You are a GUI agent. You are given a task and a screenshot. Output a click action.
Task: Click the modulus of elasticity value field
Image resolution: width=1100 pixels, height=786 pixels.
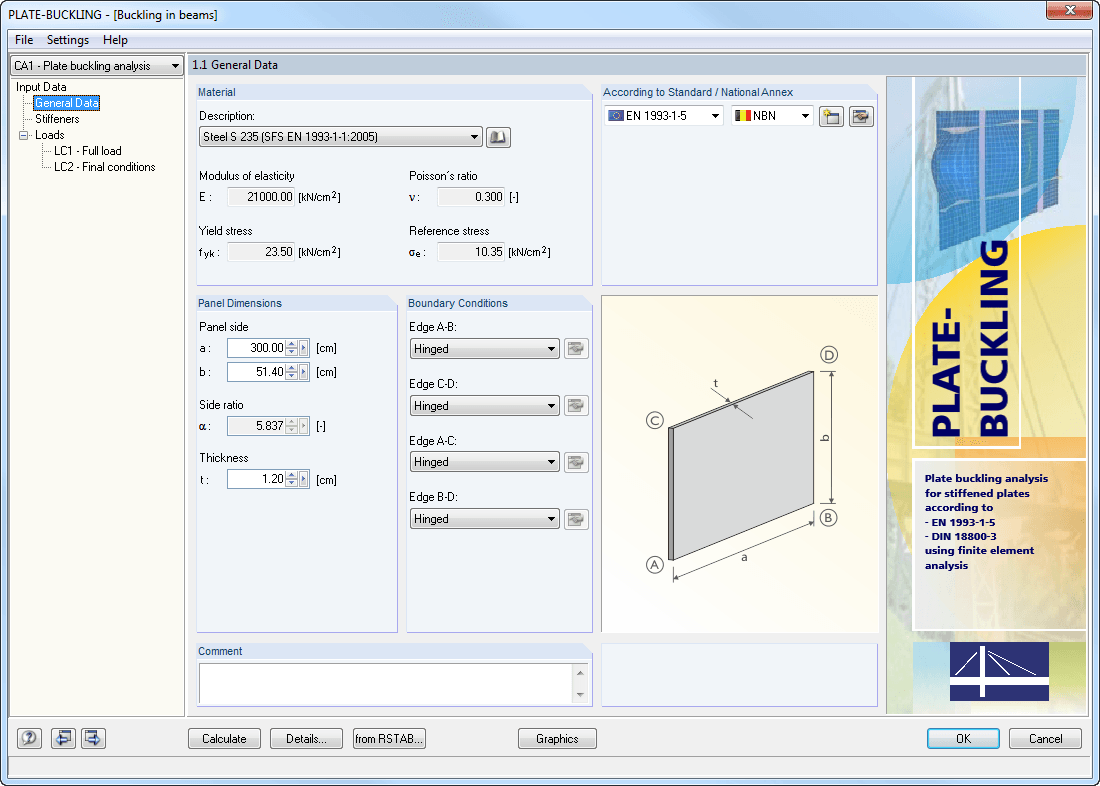[x=261, y=197]
